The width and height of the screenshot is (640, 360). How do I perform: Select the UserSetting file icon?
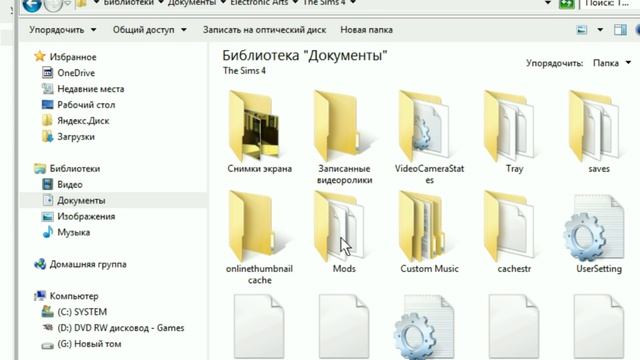[594, 228]
